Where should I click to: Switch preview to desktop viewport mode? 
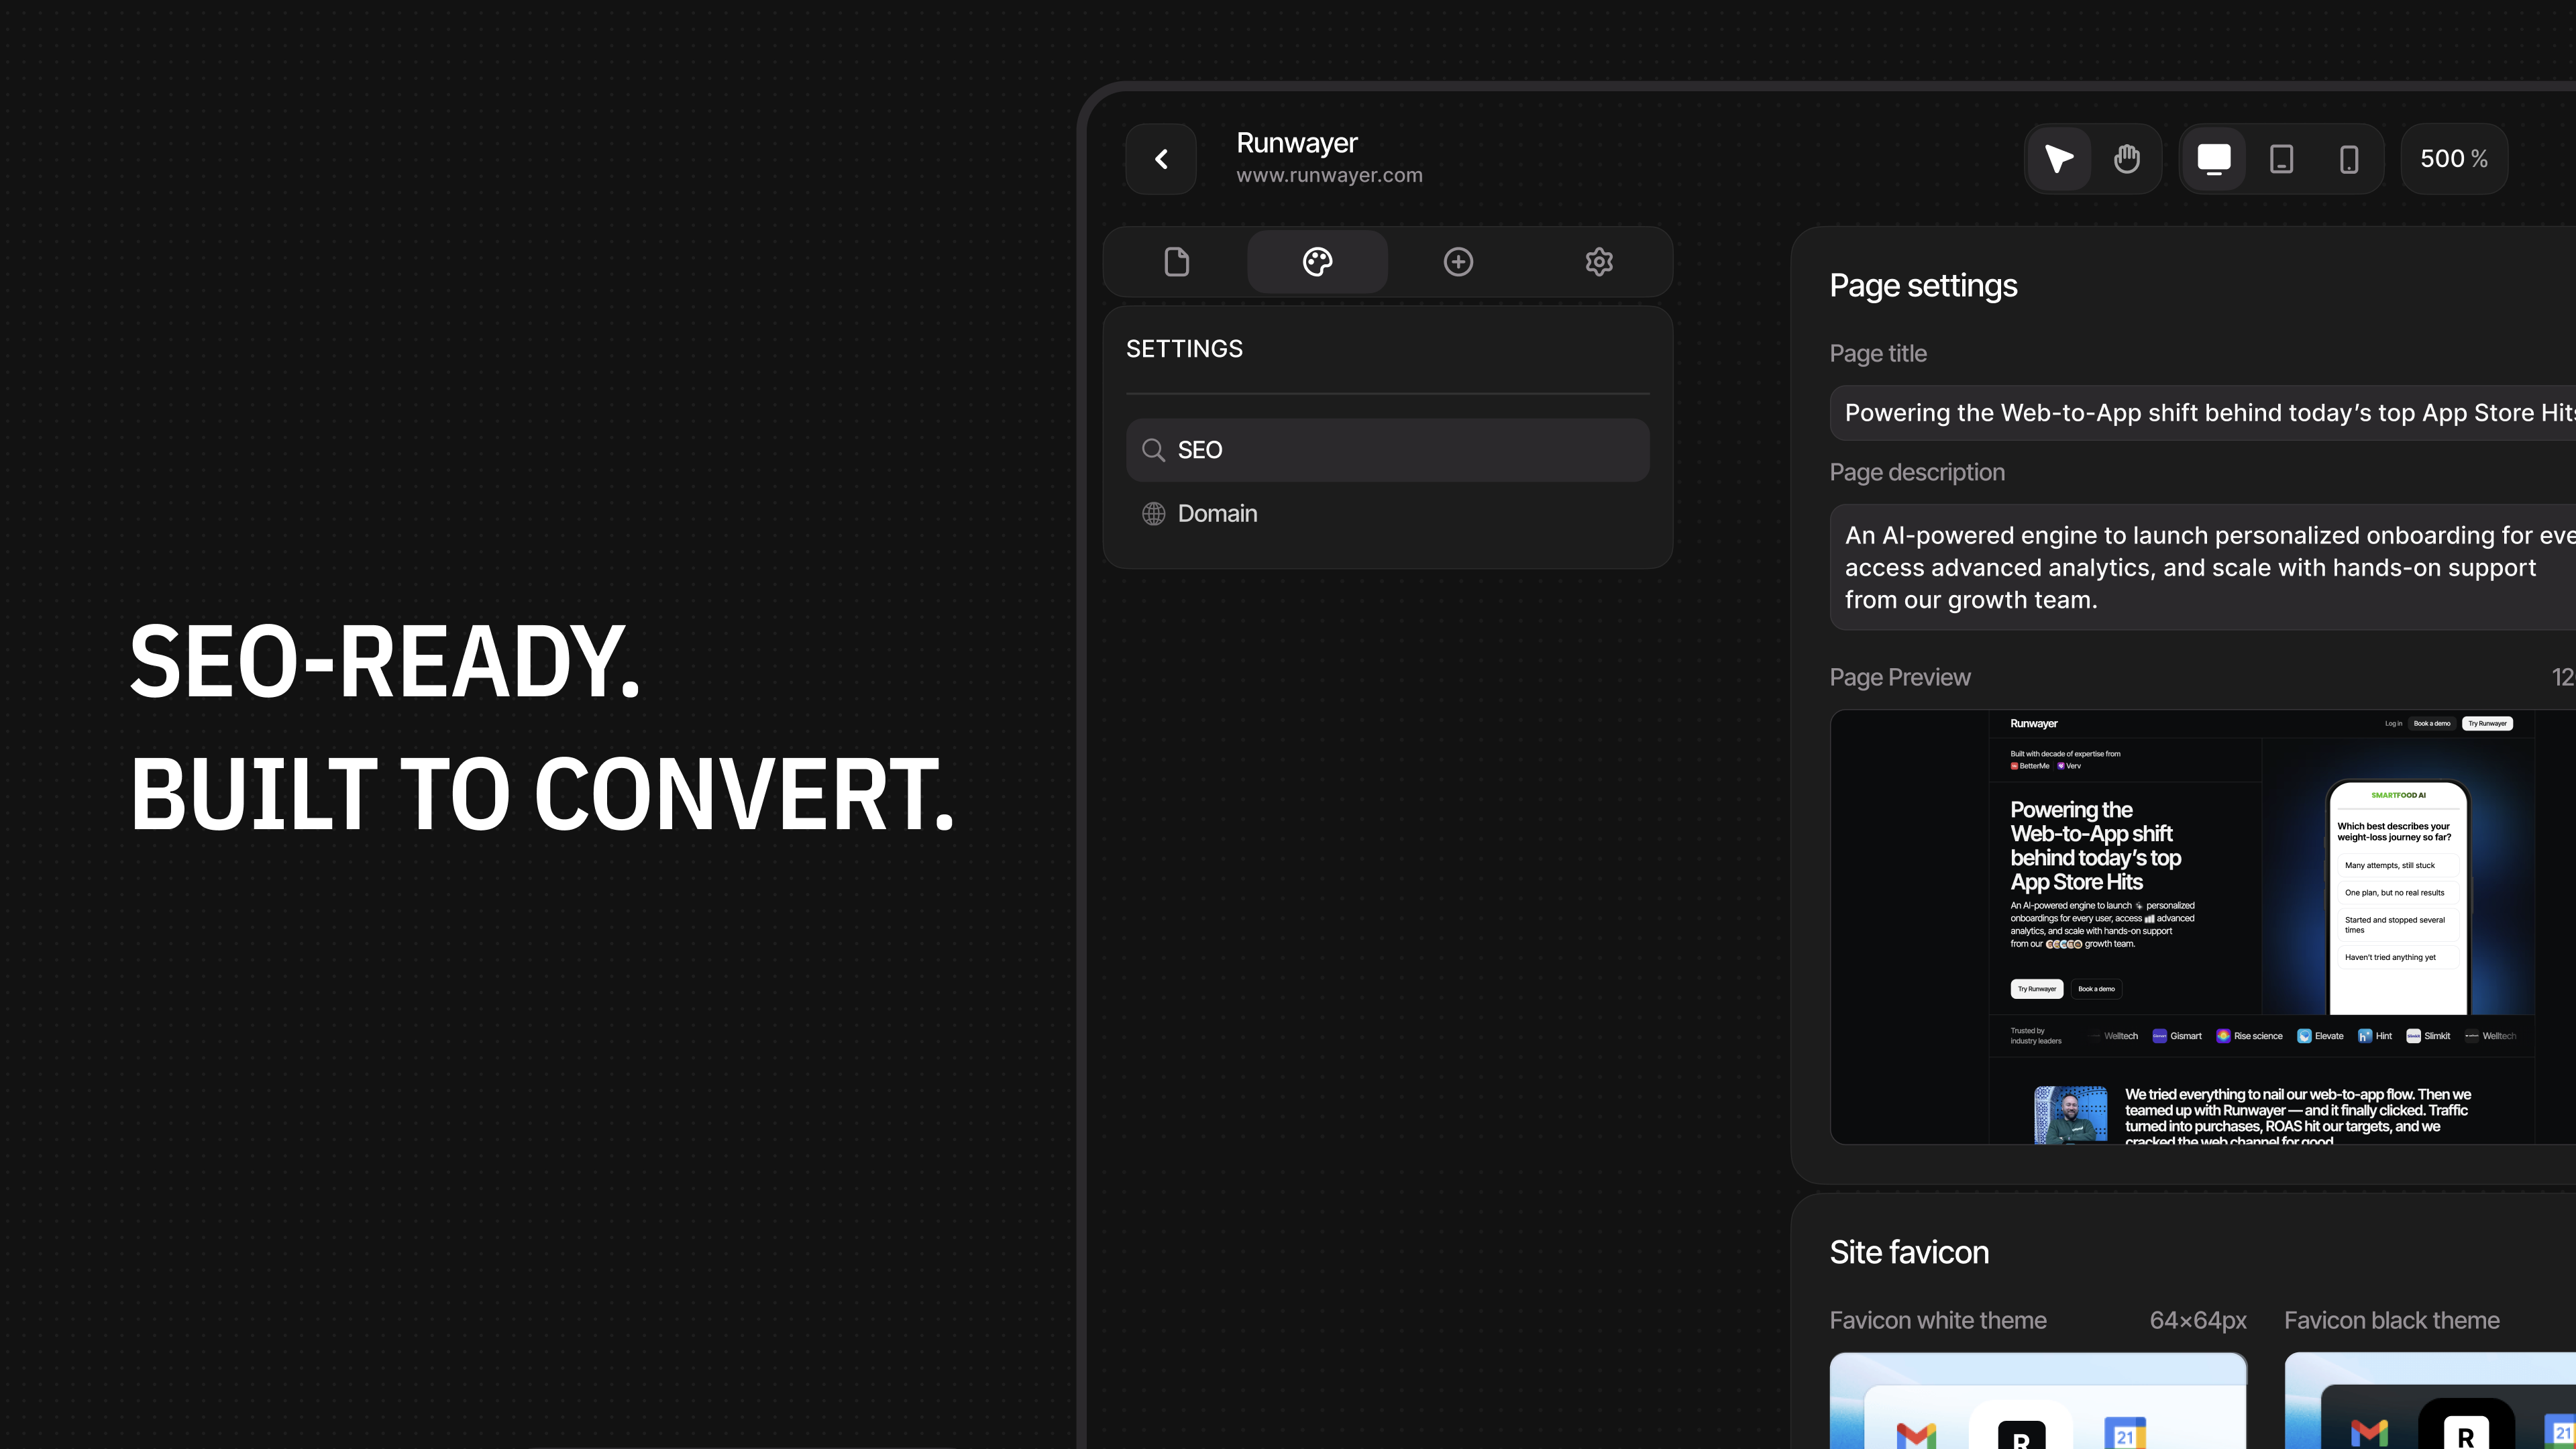[2214, 158]
